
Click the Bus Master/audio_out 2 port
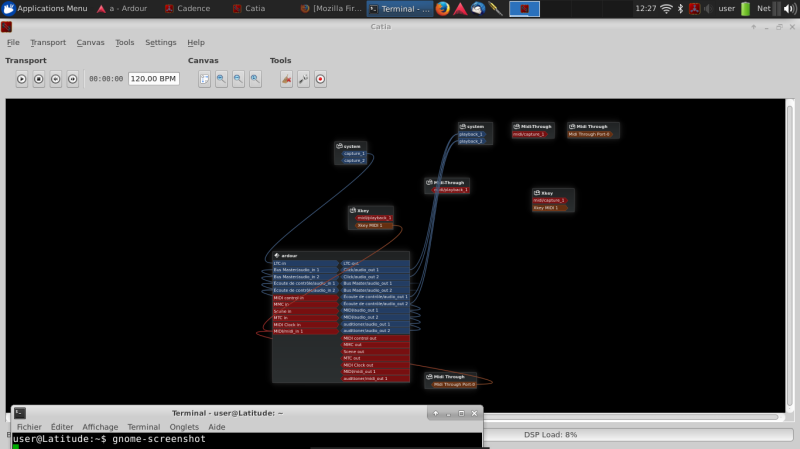[x=375, y=290]
